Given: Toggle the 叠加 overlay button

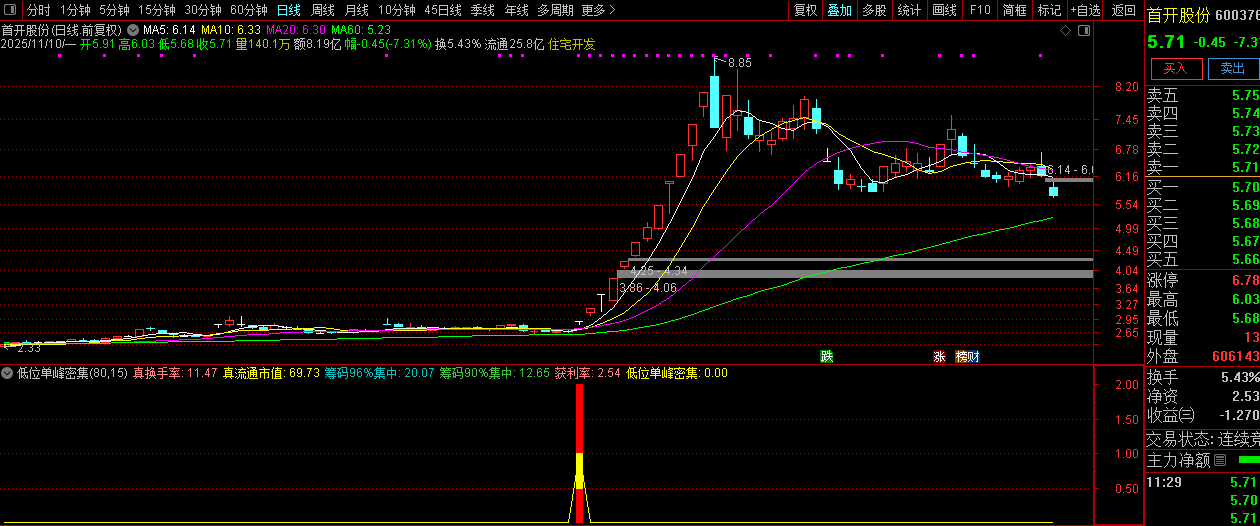Looking at the screenshot, I should [839, 10].
